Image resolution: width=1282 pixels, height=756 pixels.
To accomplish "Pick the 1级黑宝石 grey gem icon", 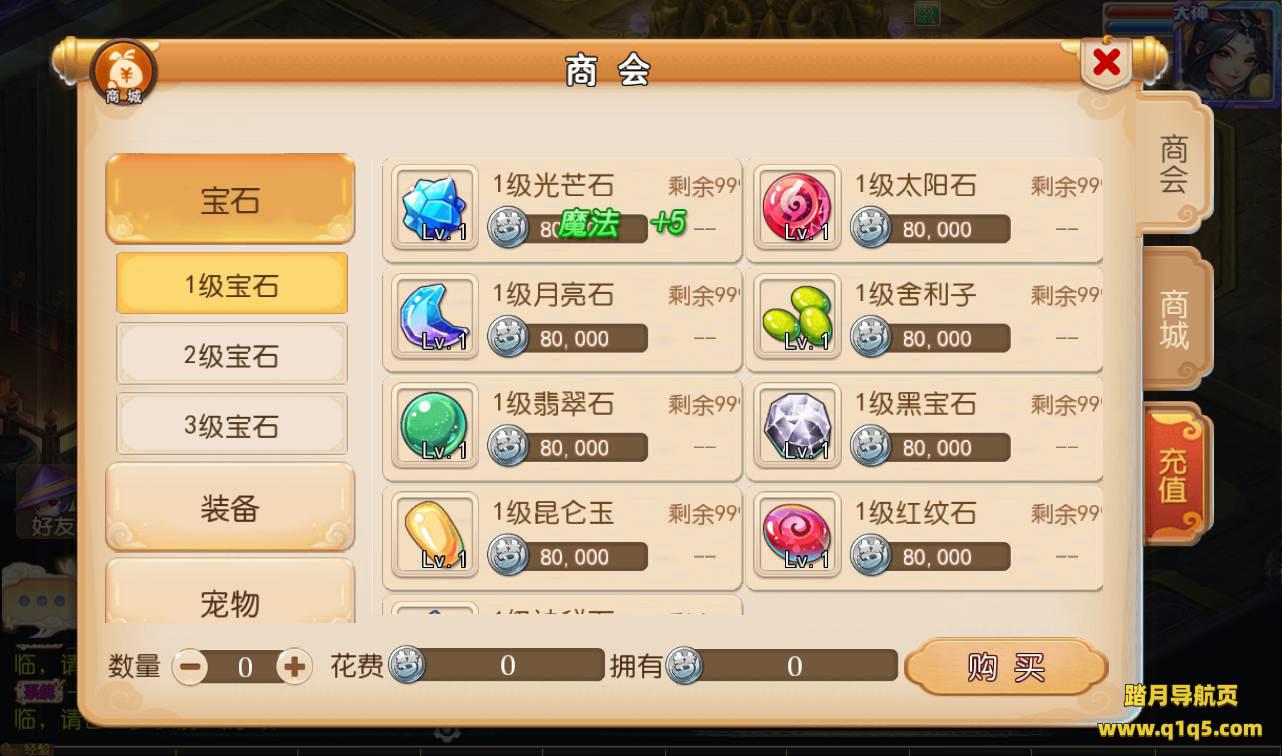I will click(x=796, y=425).
